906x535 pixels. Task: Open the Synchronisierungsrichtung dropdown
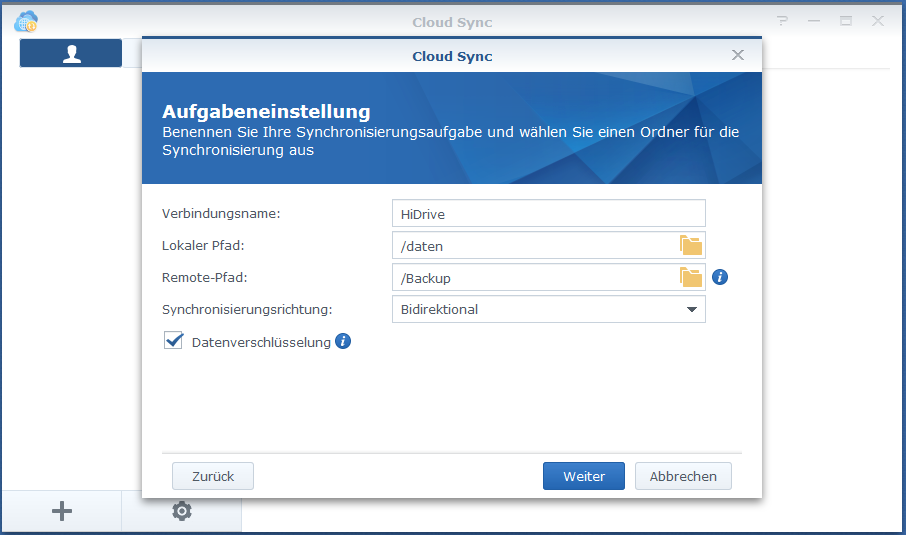(x=549, y=309)
